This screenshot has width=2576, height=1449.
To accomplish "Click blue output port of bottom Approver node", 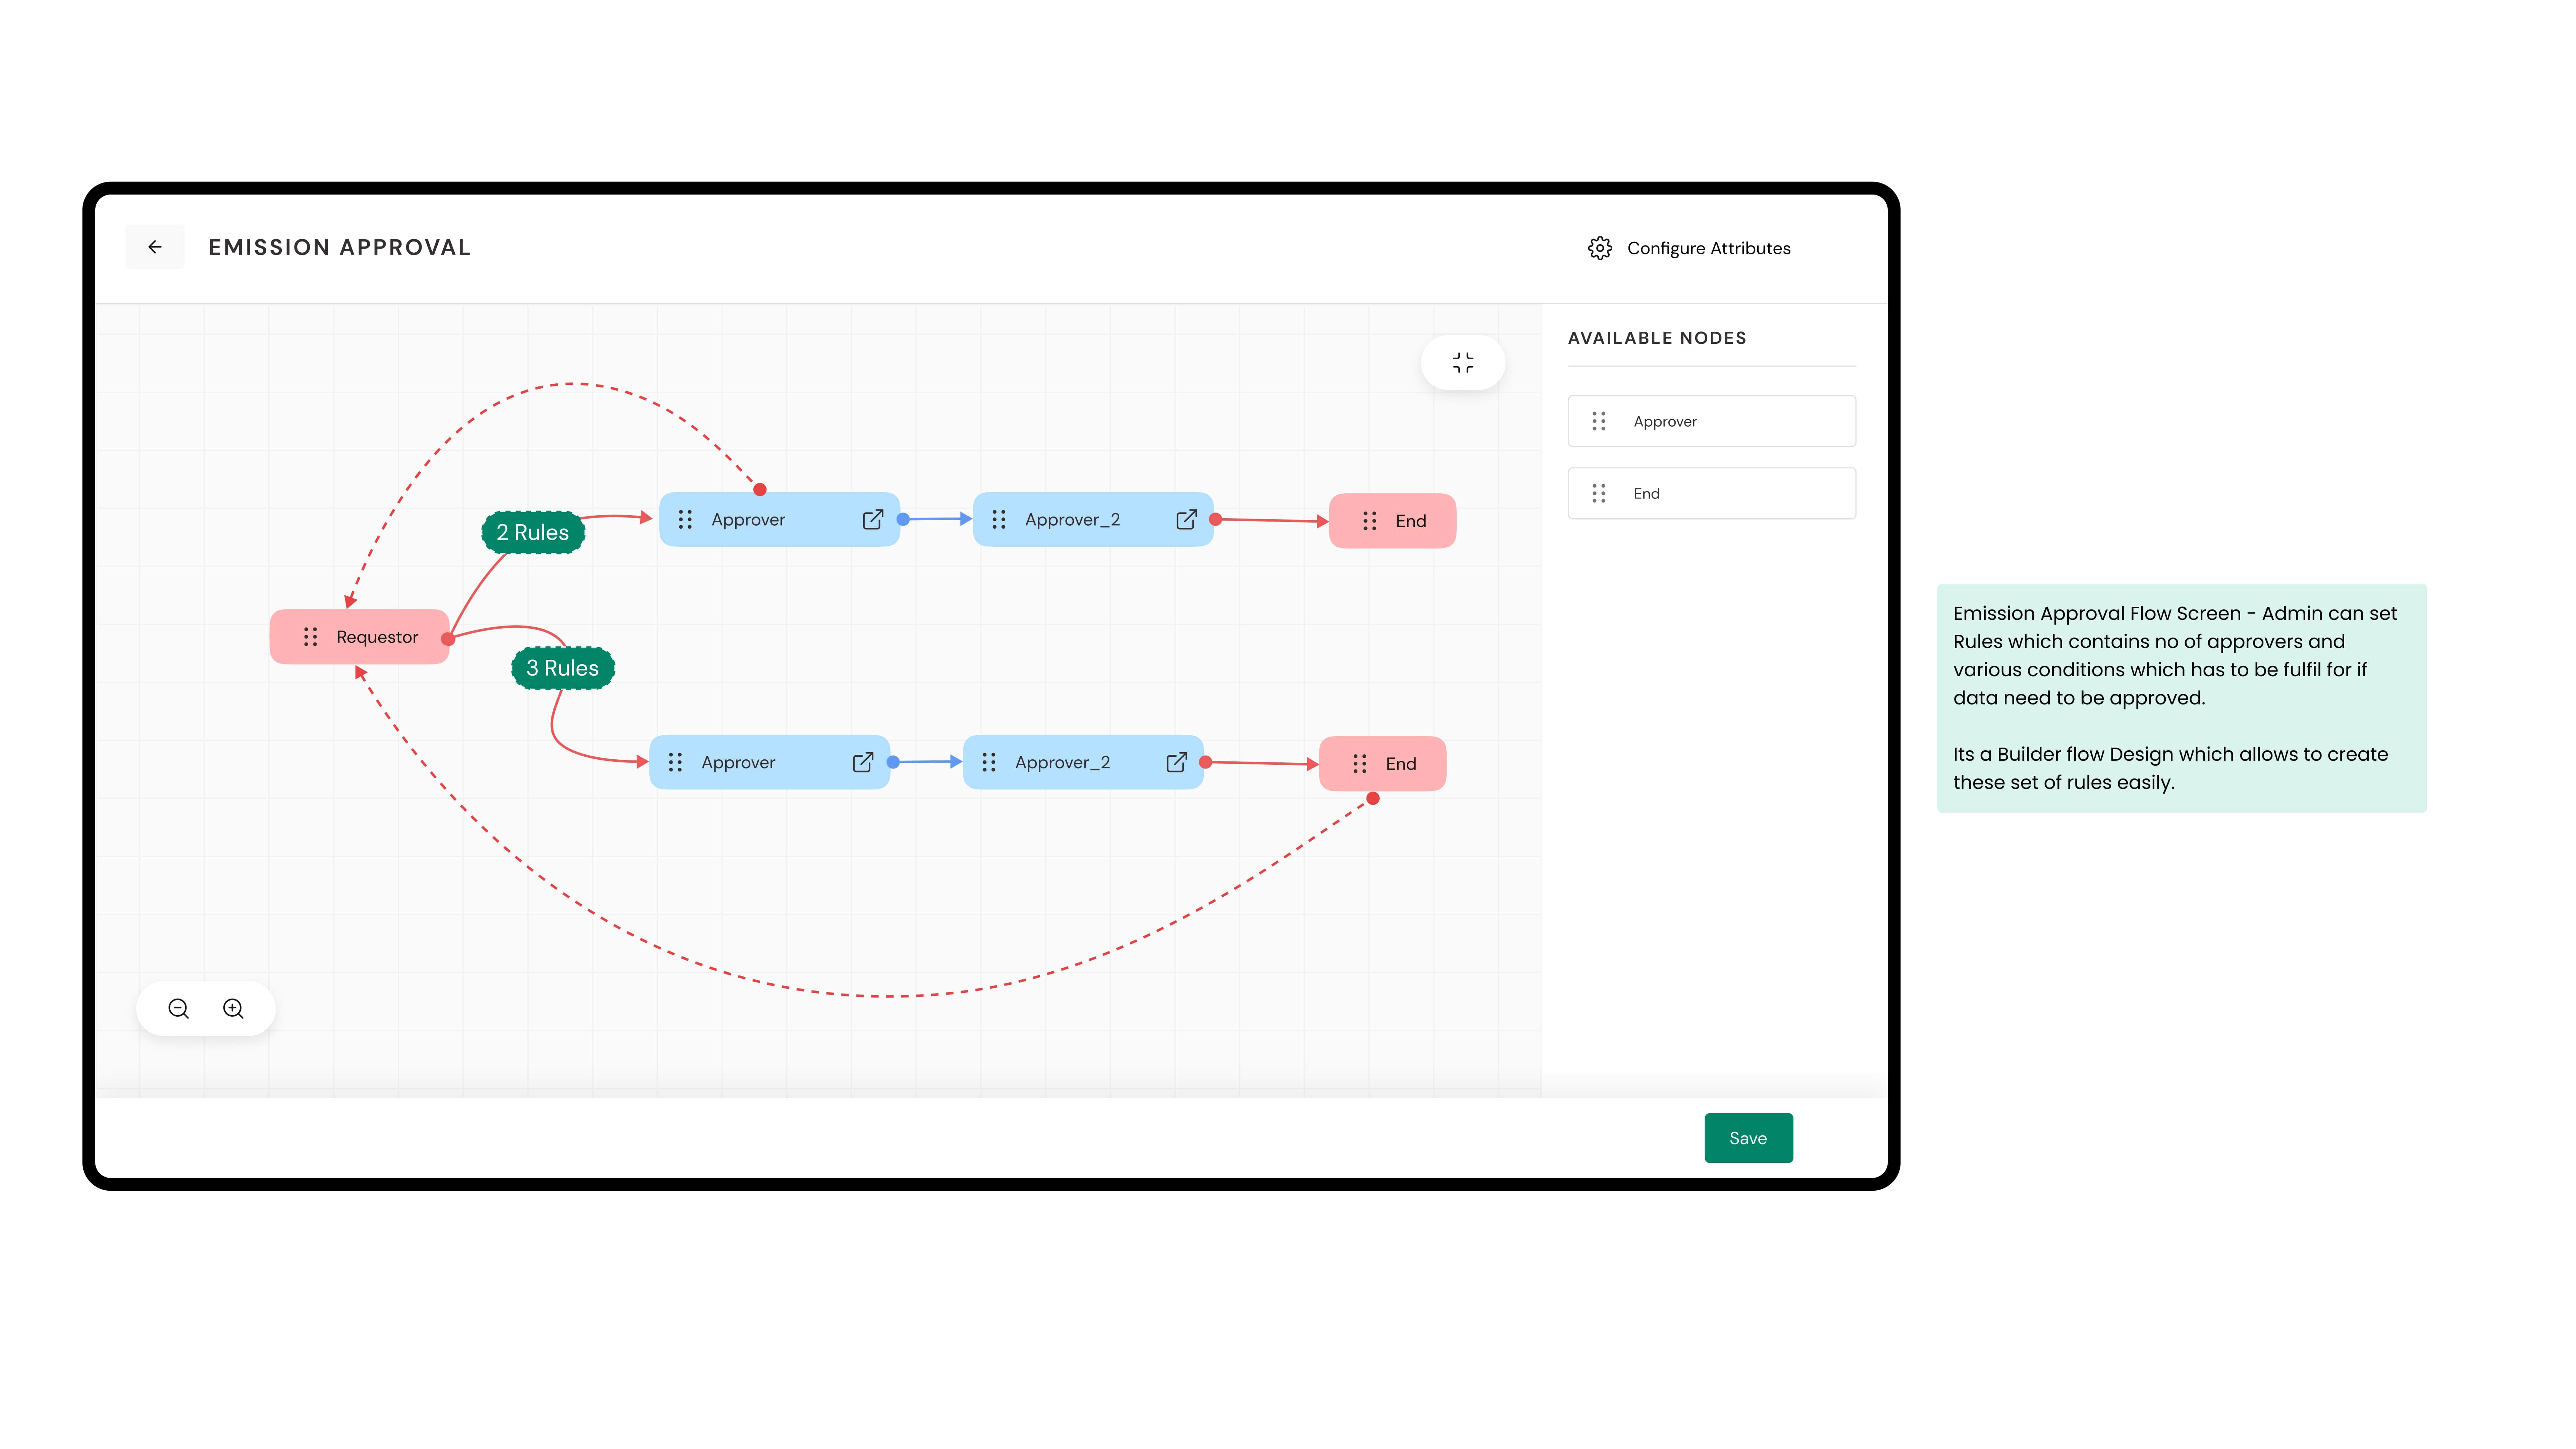I will coord(893,762).
